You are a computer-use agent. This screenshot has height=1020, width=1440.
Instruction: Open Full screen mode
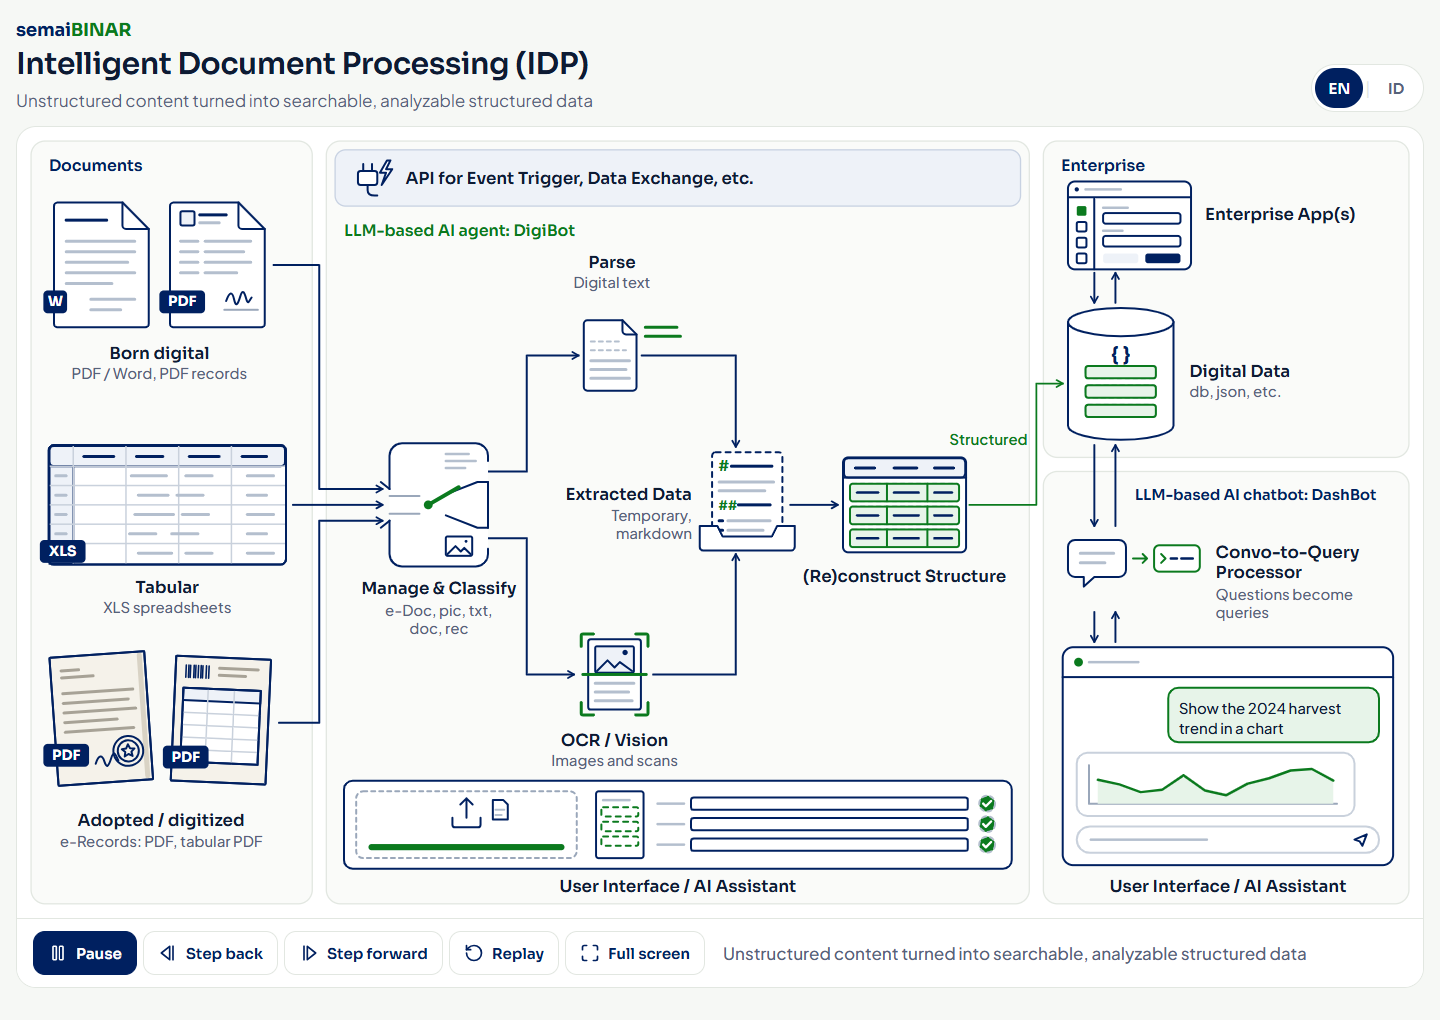pos(635,953)
